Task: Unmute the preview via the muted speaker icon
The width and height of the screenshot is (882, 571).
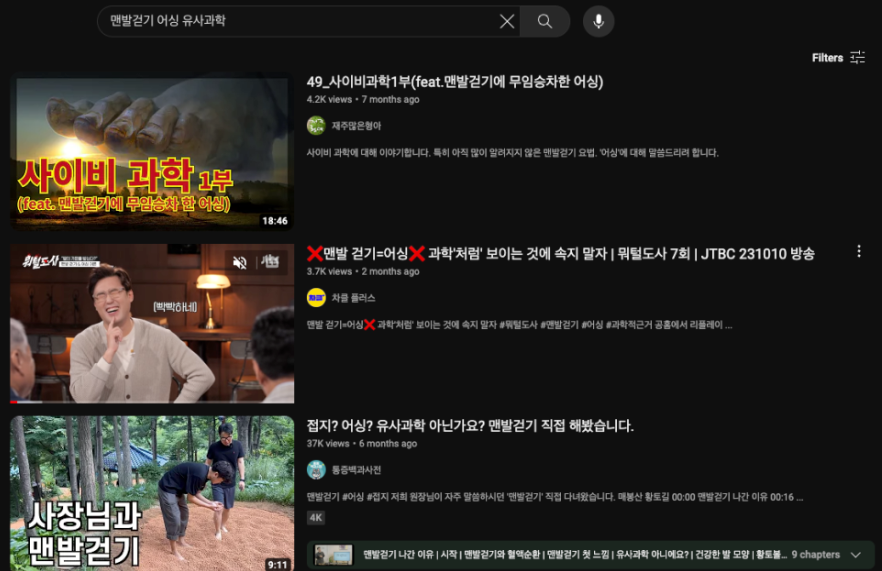Action: point(240,262)
